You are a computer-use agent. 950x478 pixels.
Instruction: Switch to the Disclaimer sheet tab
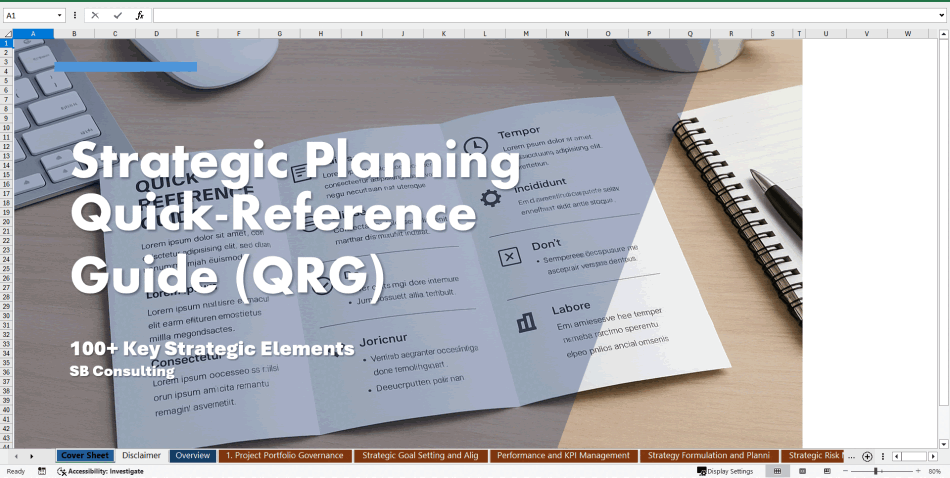coord(141,456)
